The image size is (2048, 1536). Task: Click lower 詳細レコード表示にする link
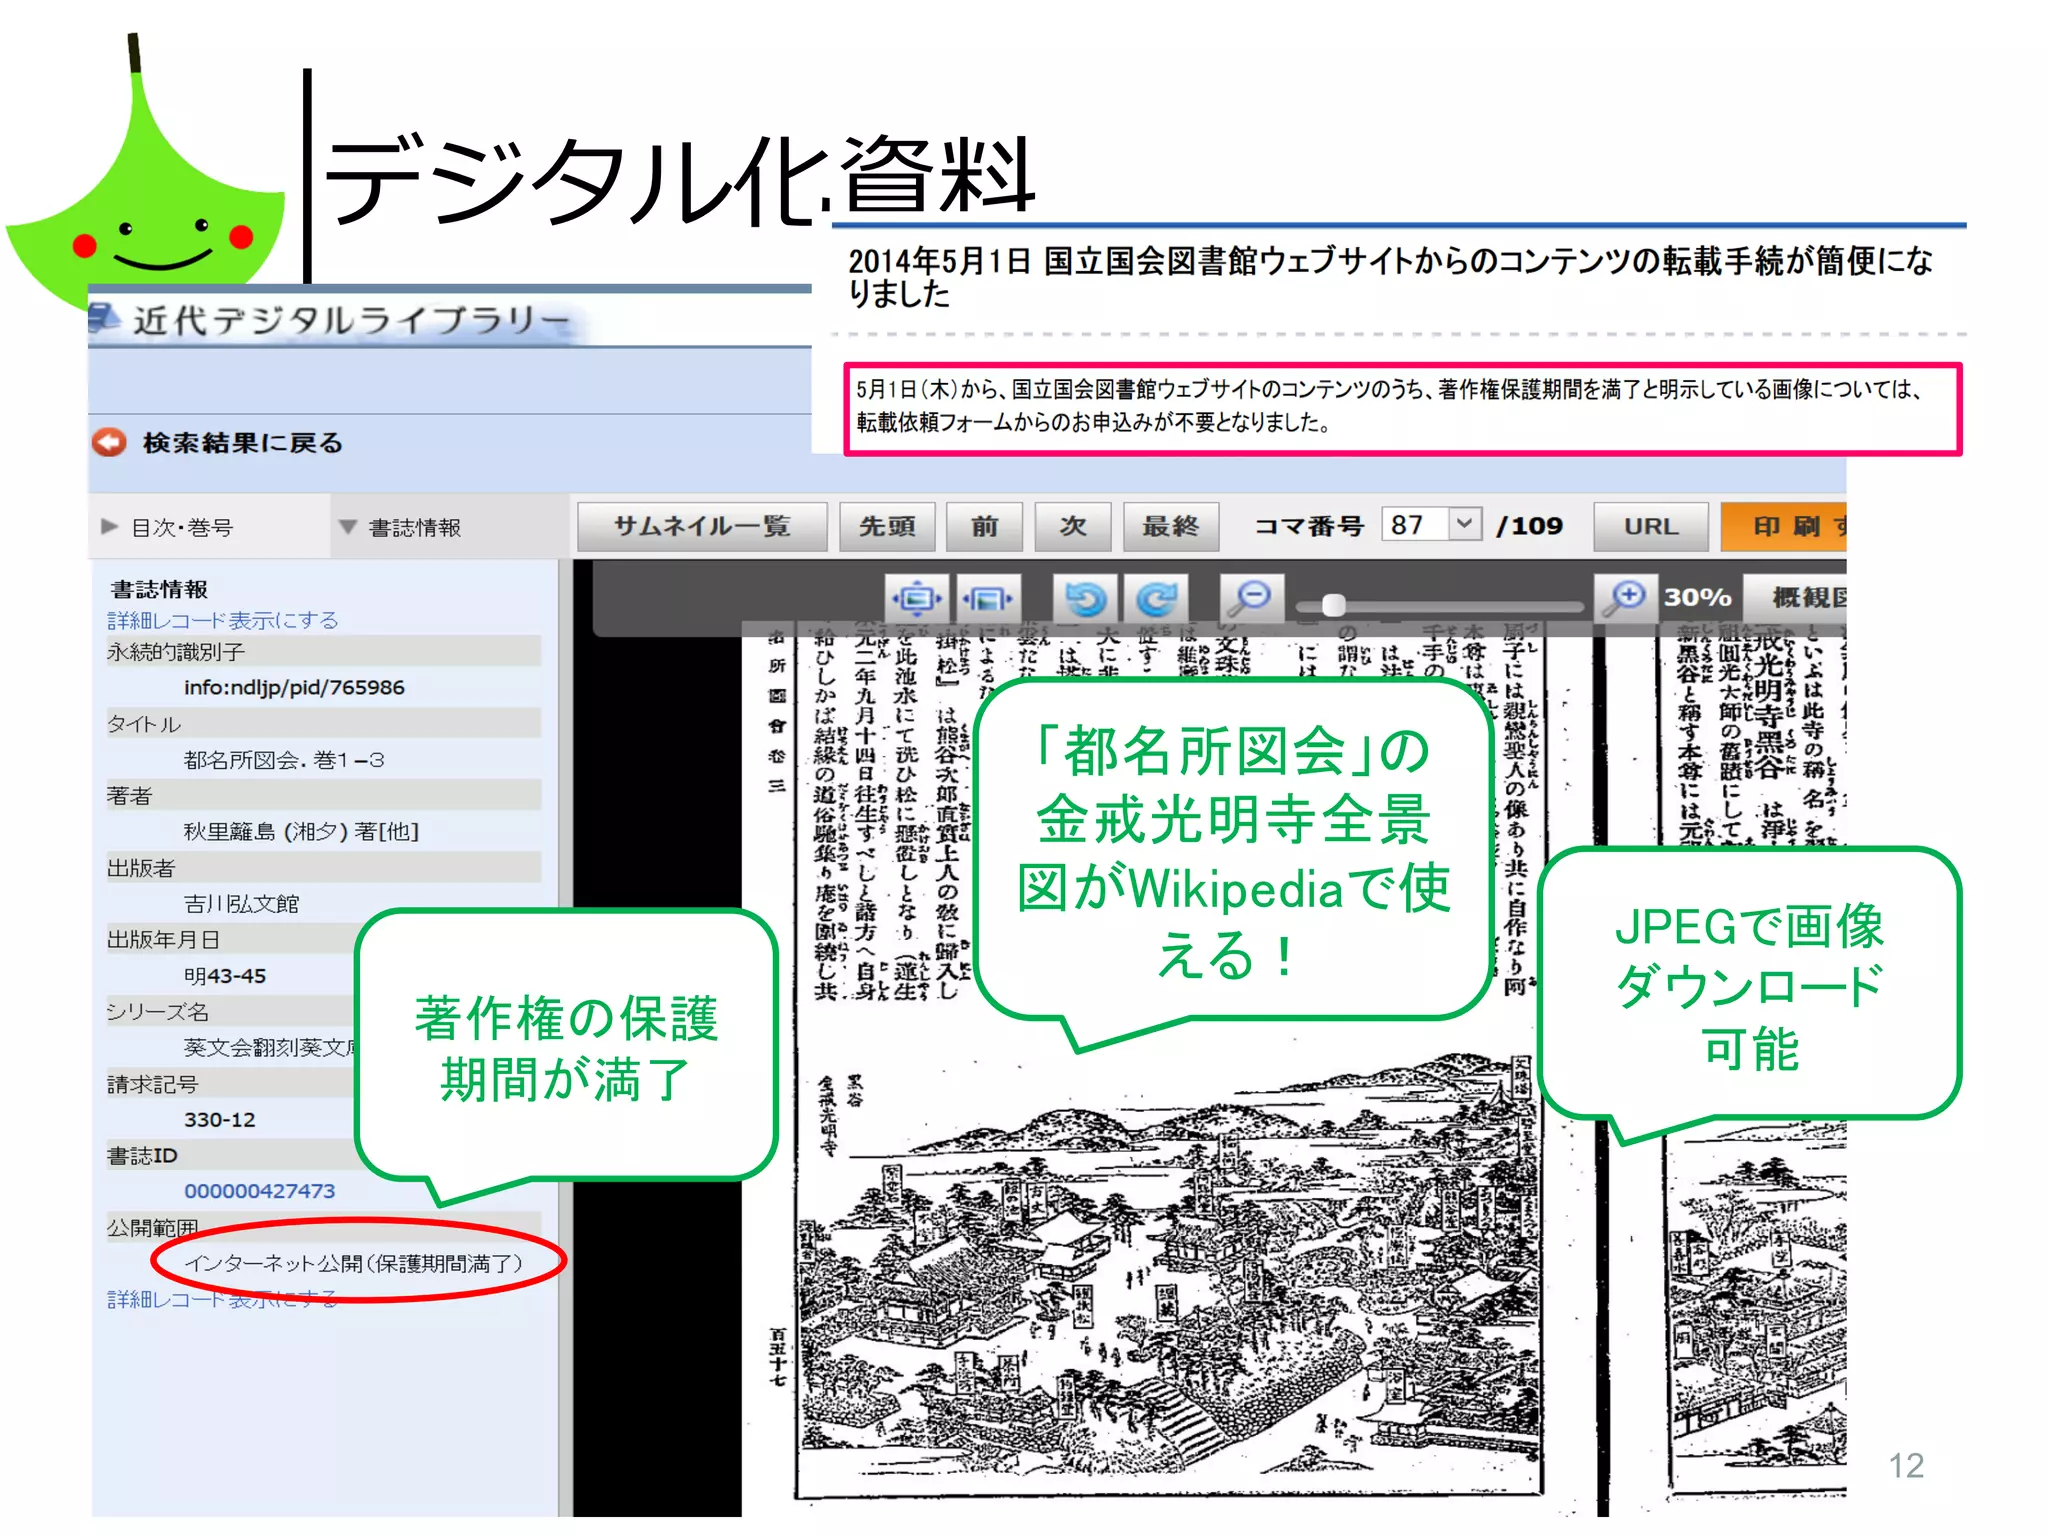(x=223, y=1299)
